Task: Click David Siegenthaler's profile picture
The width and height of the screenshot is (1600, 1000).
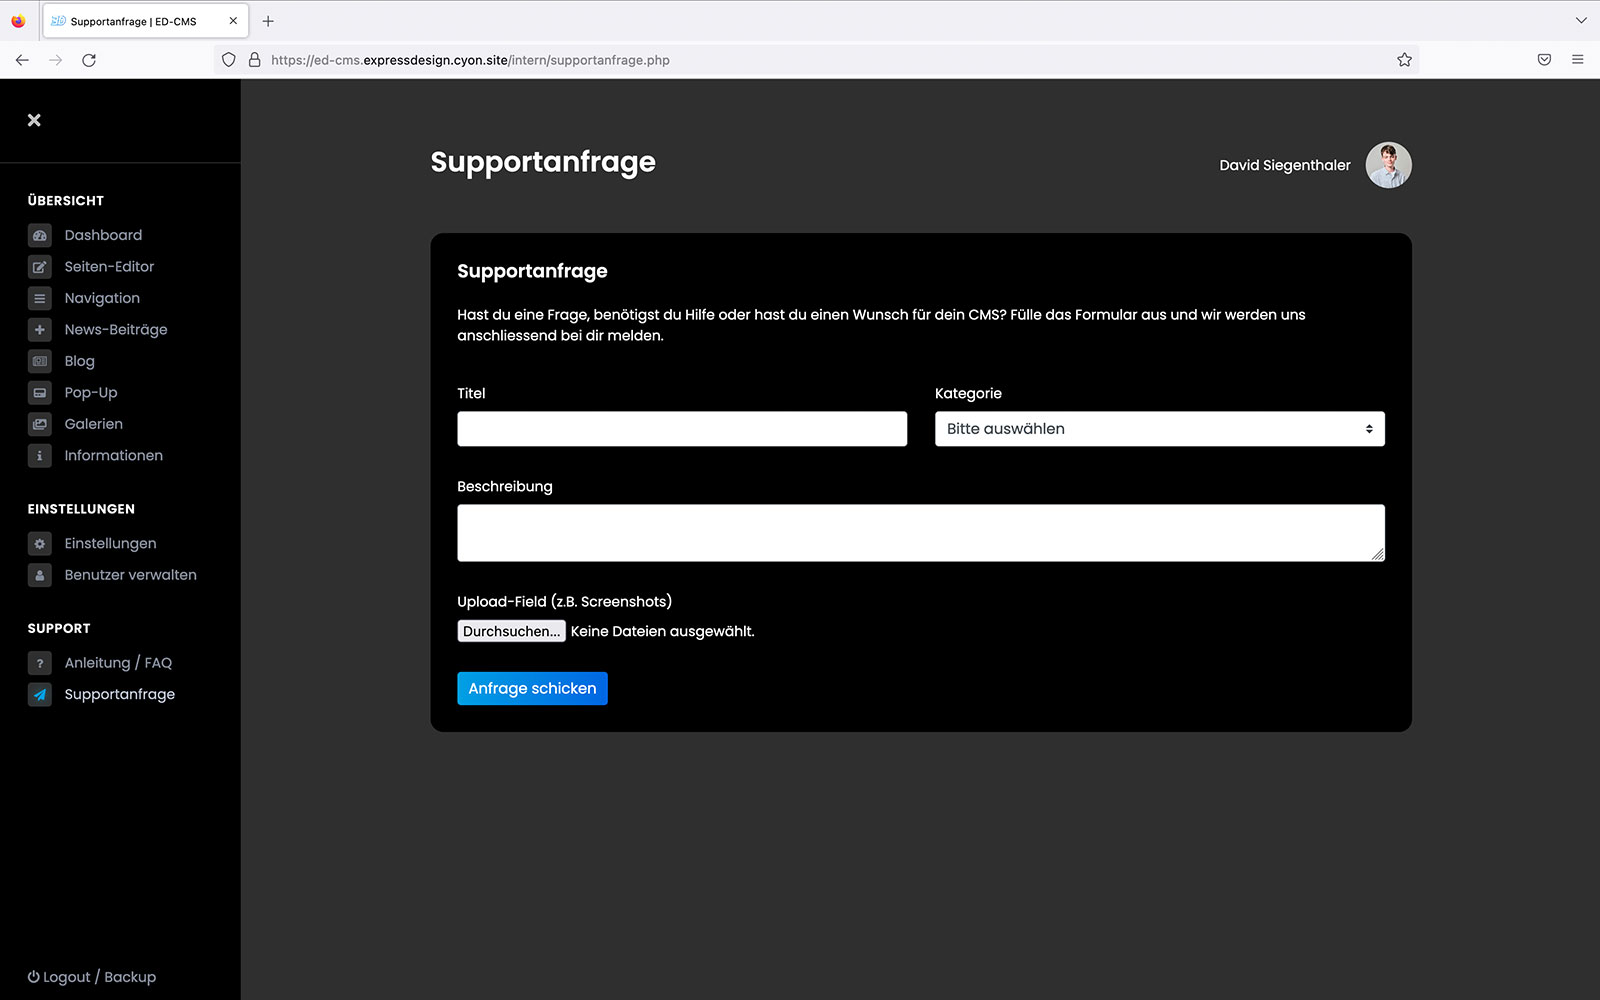Action: 1388,165
